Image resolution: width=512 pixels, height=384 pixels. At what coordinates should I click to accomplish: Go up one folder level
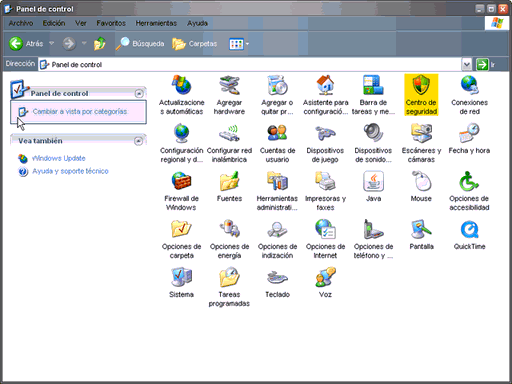pyautogui.click(x=99, y=43)
